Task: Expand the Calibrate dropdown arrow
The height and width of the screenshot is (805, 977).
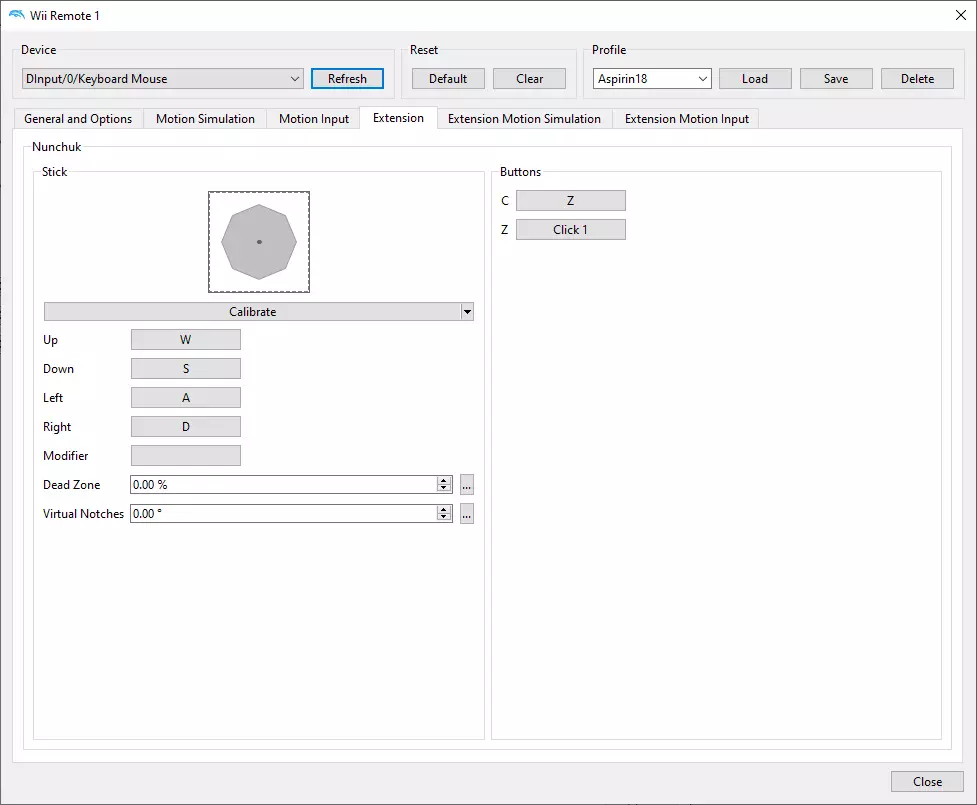Action: [x=467, y=312]
